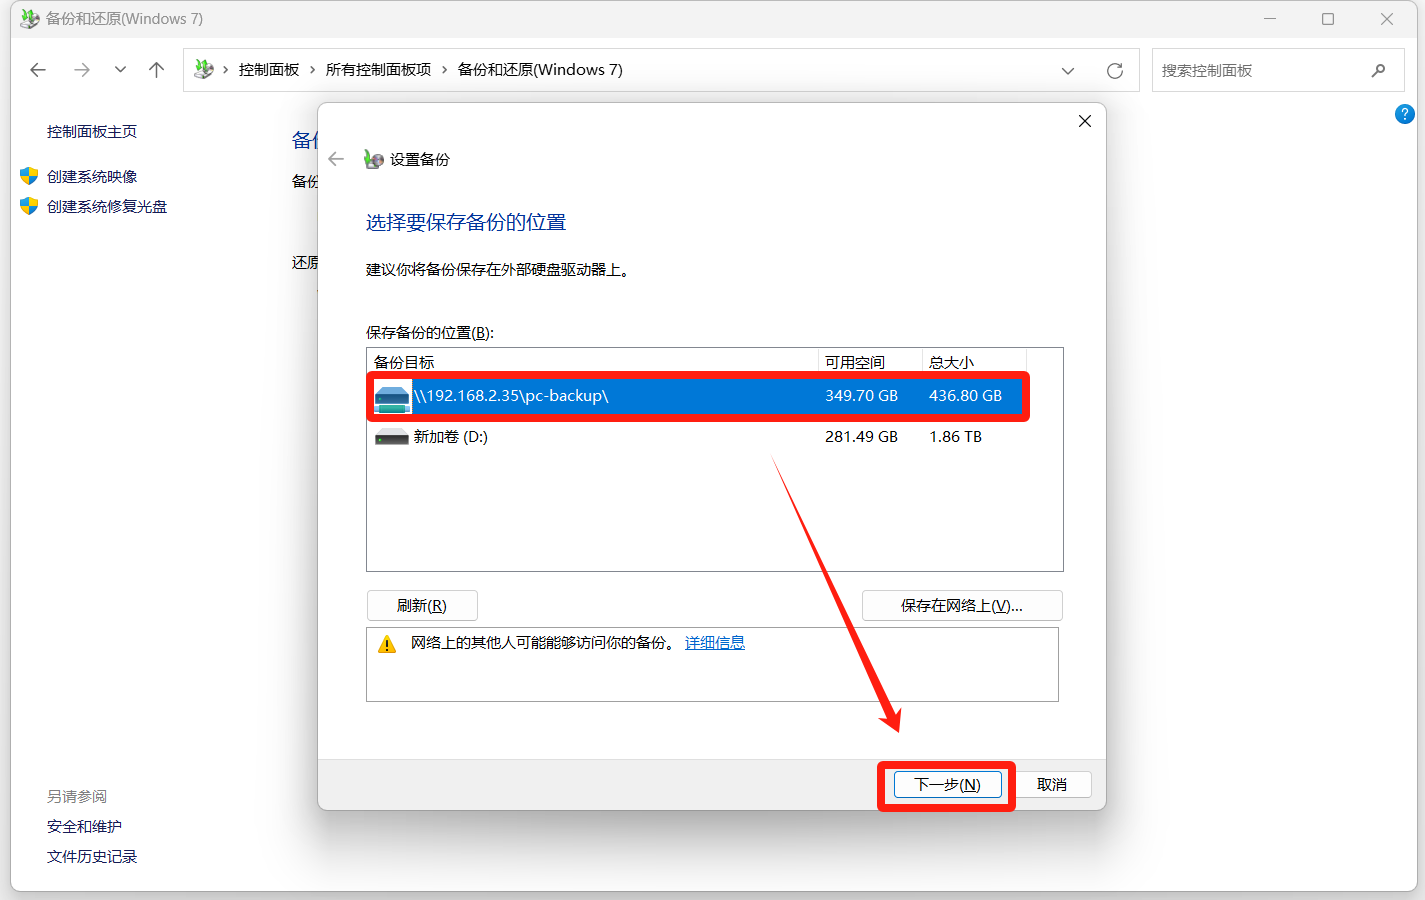Click the 下一步(N) button
The image size is (1425, 900).
click(947, 785)
